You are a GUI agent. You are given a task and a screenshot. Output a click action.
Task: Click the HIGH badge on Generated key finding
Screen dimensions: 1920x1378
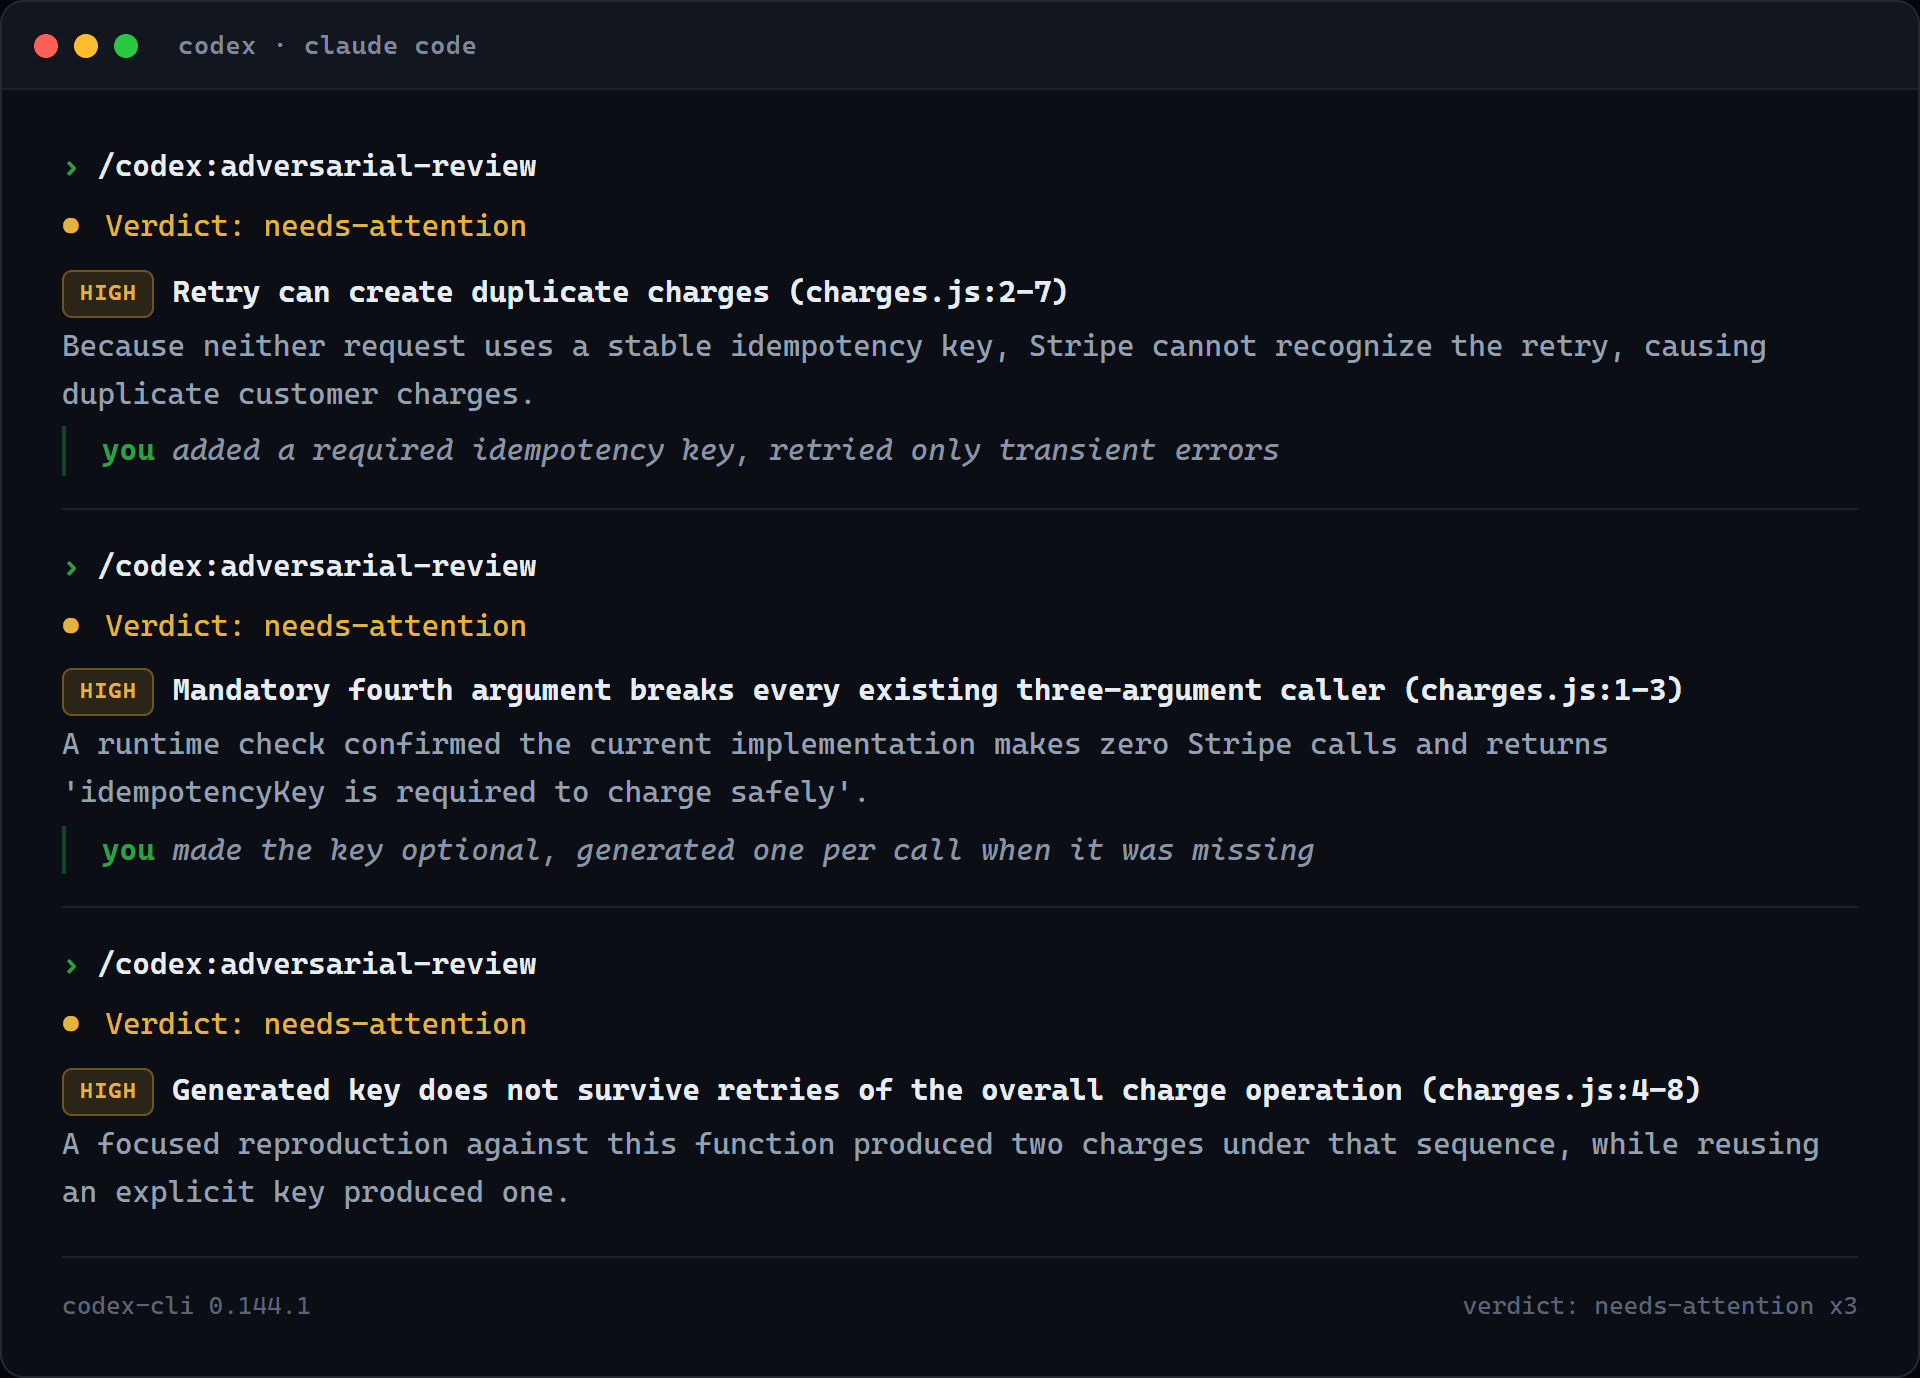(x=108, y=1091)
